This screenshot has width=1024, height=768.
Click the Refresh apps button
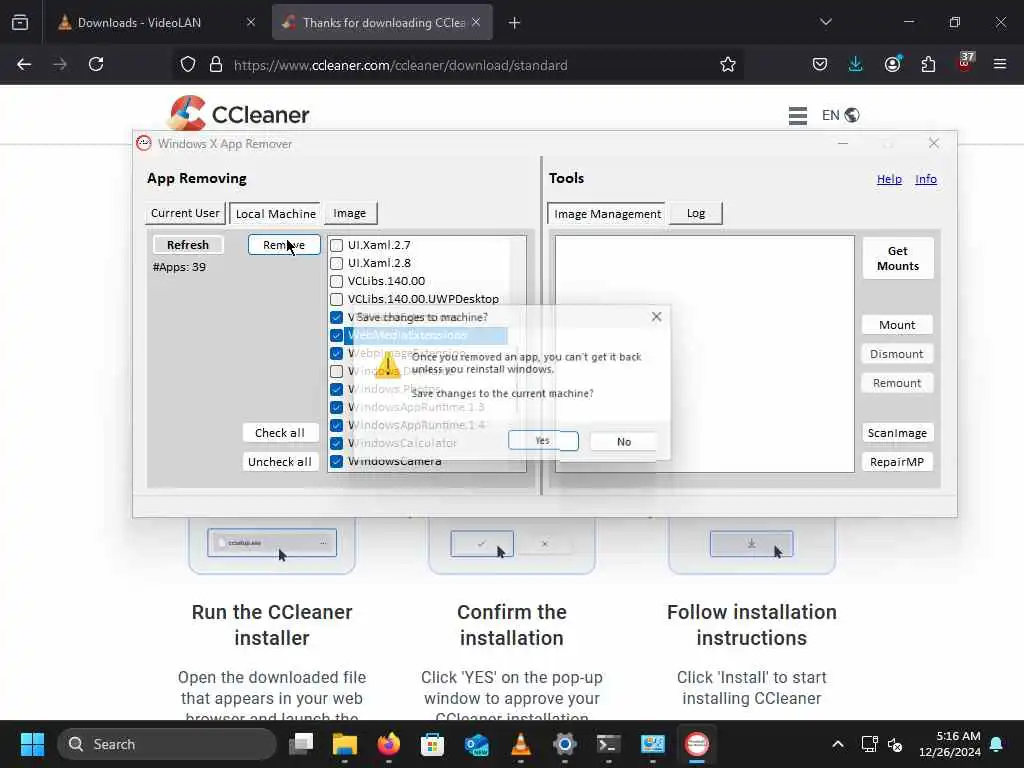pos(188,245)
